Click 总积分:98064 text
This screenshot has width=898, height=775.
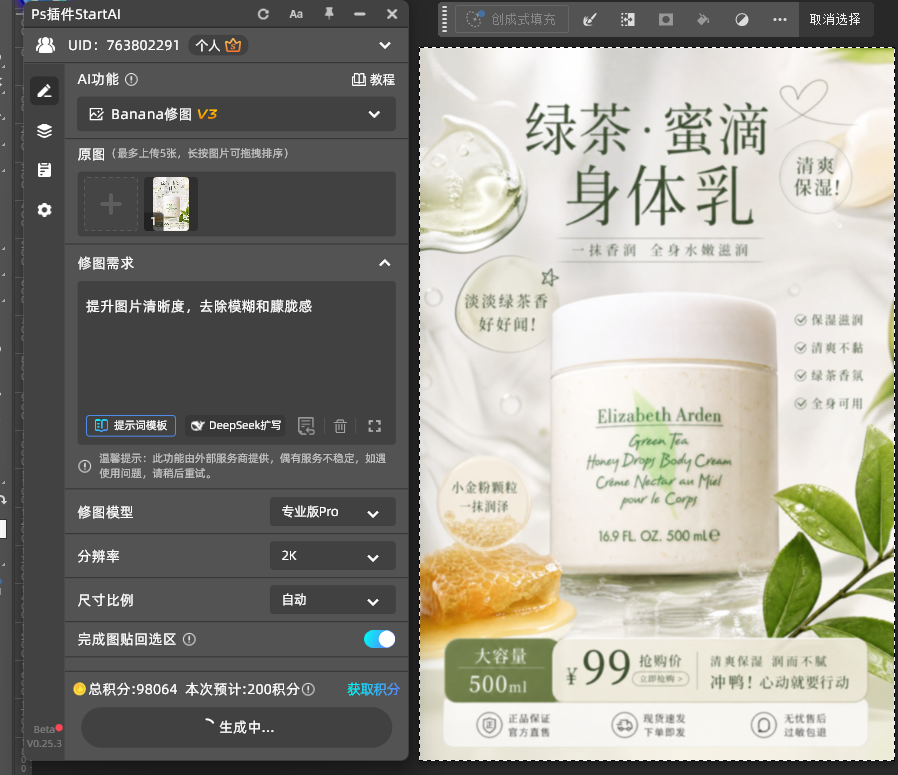tap(133, 689)
